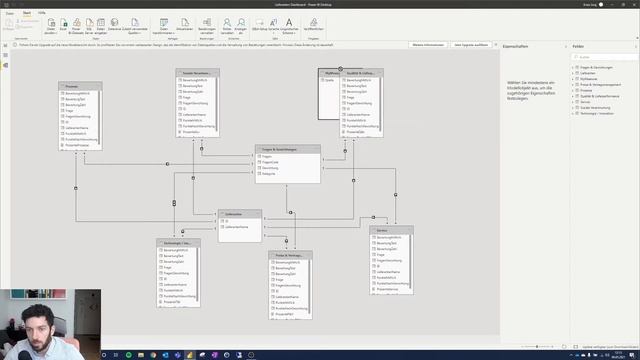Image resolution: width=640 pixels, height=360 pixels.
Task: Click Daten eingeben in the ribbon
Action: pos(101,25)
